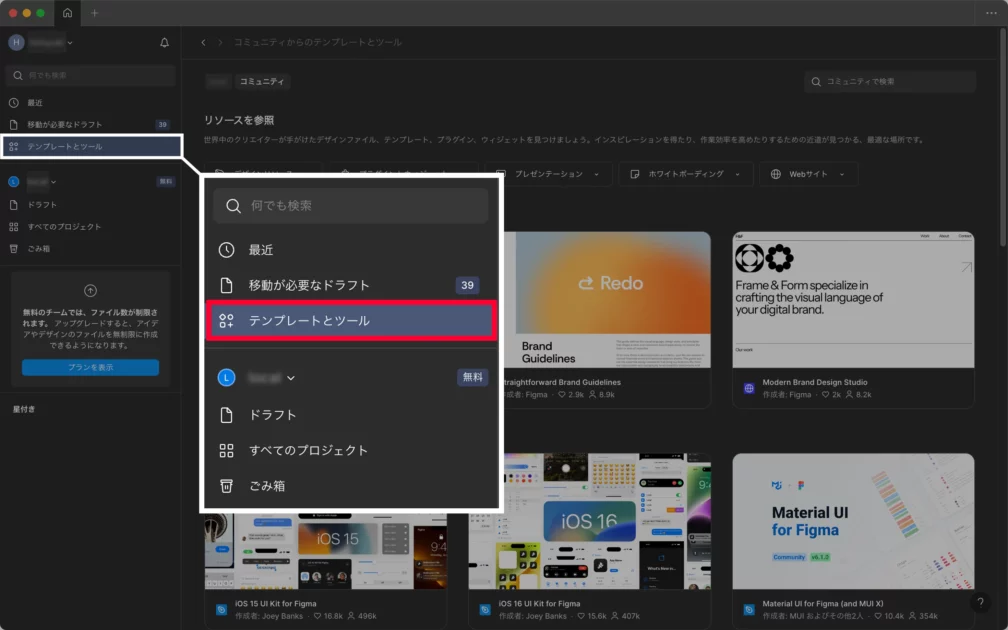Open notifications via the bell icon

165,43
